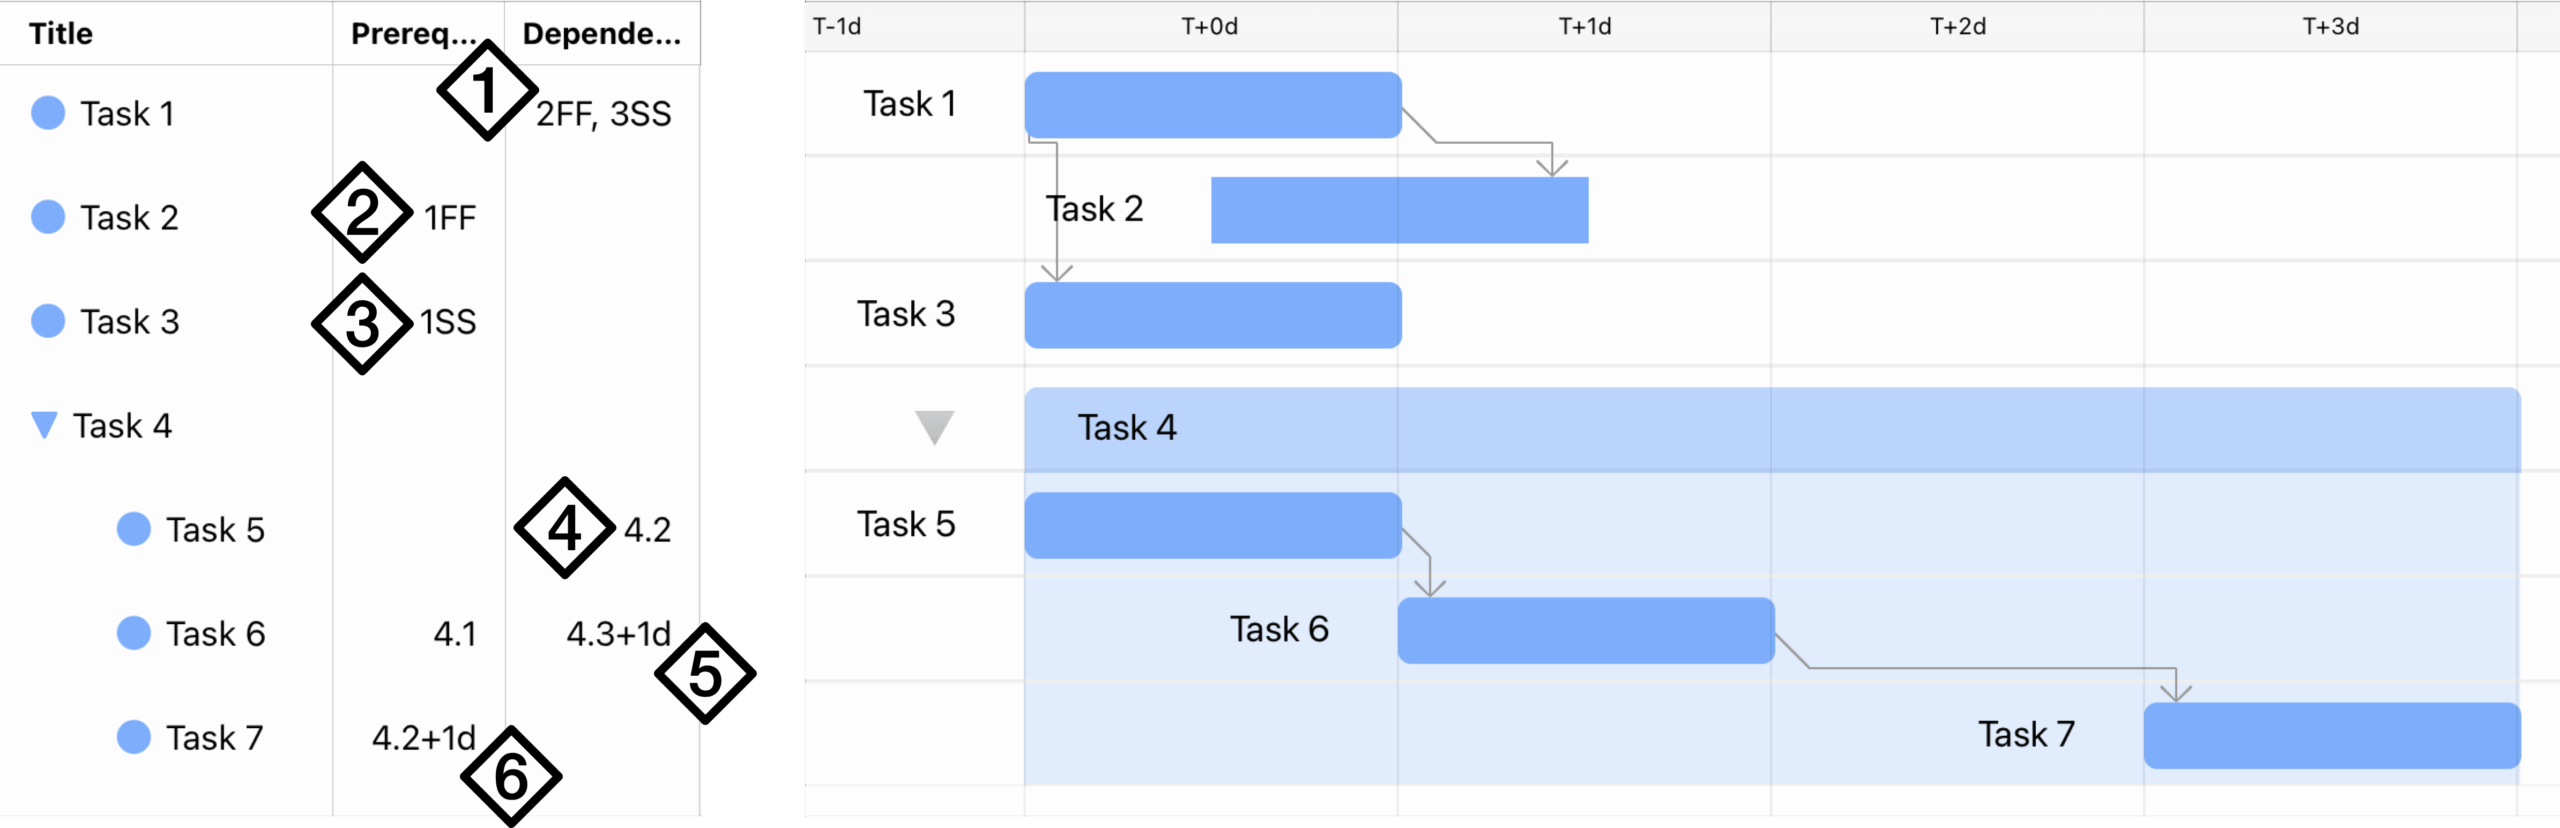2560x828 pixels.
Task: Click the 4.2+1d prerequisite value for Task 7
Action: coord(424,737)
